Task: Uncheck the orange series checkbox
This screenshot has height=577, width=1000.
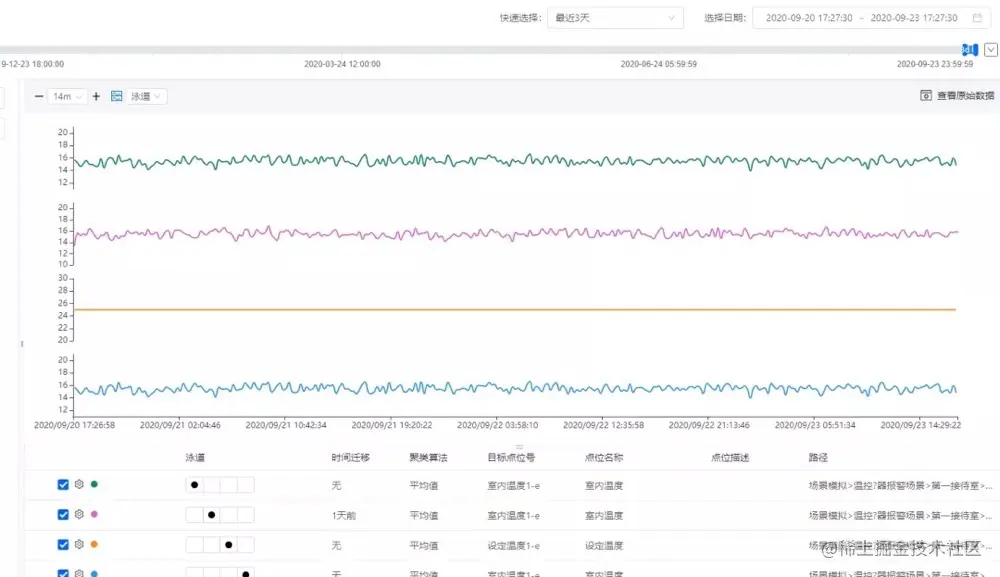Action: (x=63, y=544)
